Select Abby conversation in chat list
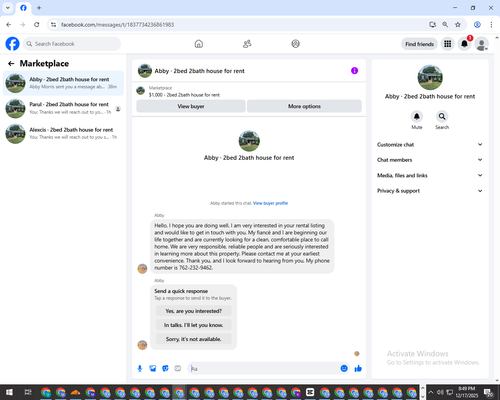The height and width of the screenshot is (400, 500). pos(63,83)
